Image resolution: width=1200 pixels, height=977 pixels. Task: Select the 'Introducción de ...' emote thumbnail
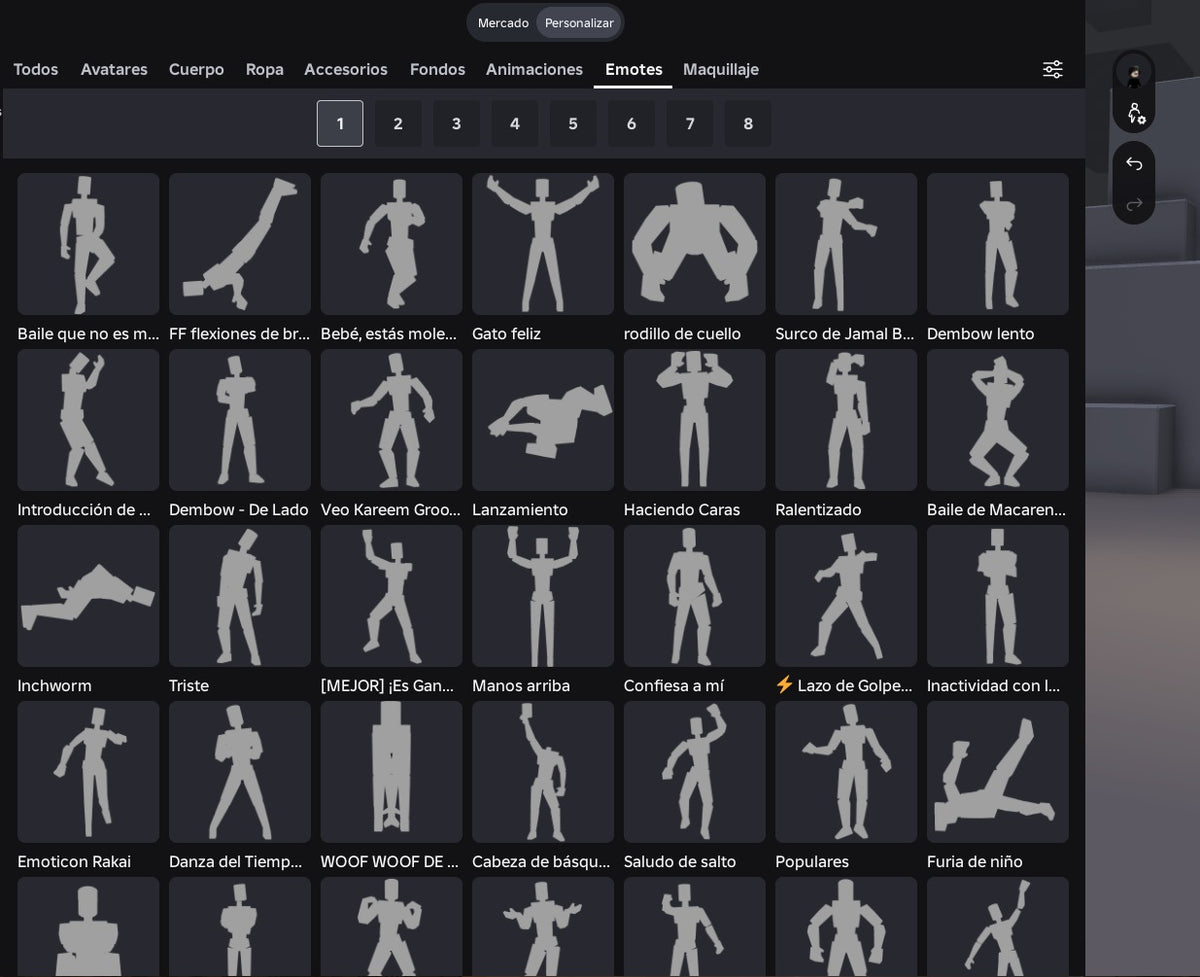tap(88, 420)
